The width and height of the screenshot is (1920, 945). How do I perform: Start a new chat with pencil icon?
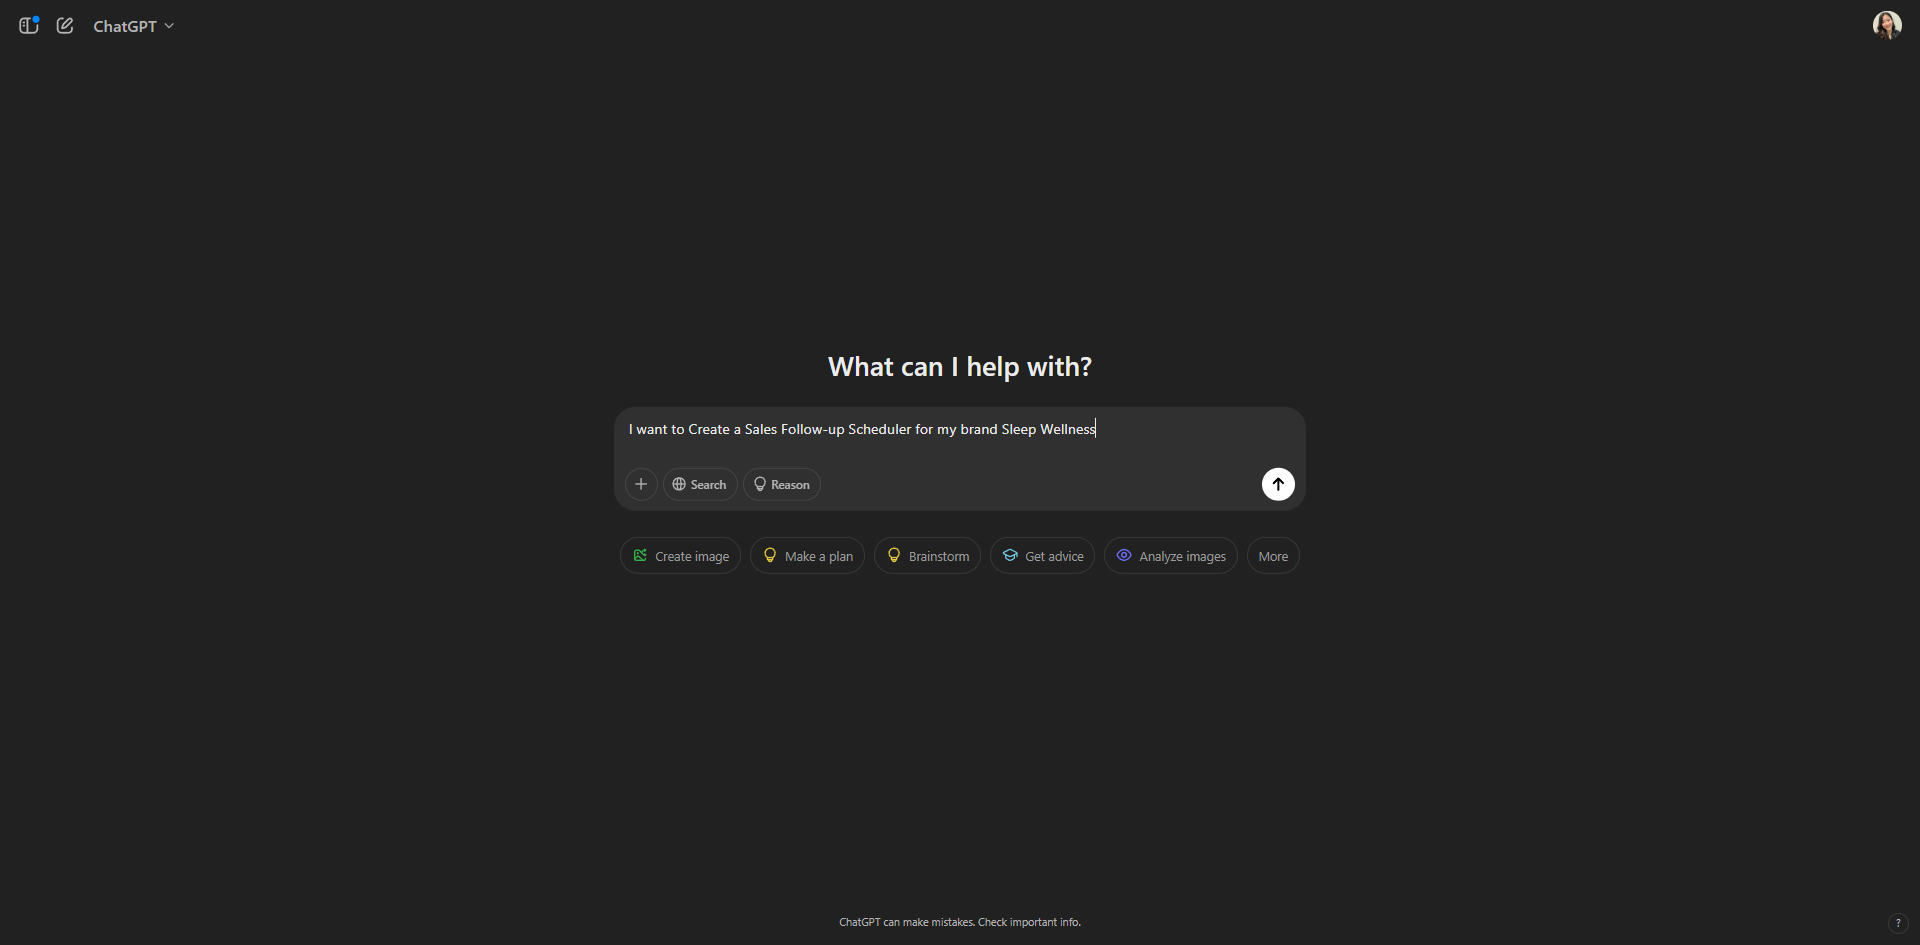coord(65,26)
